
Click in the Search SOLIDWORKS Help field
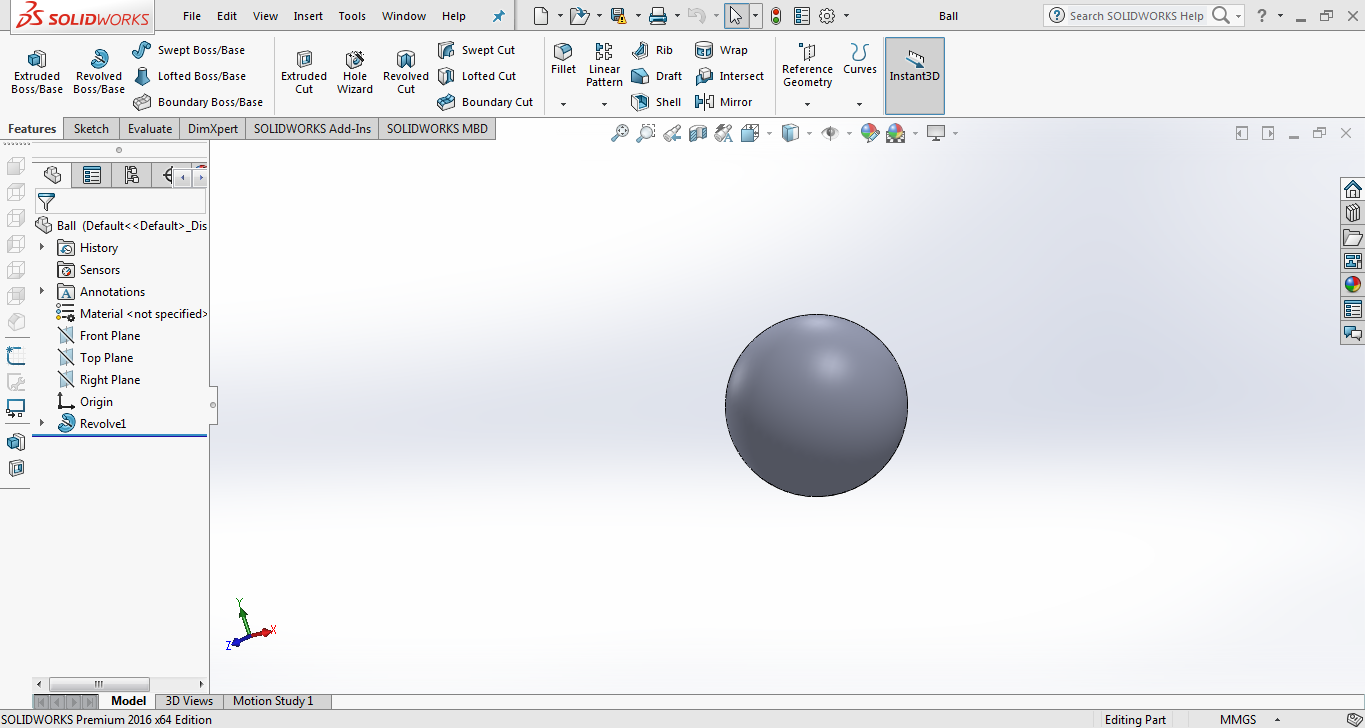(1137, 16)
